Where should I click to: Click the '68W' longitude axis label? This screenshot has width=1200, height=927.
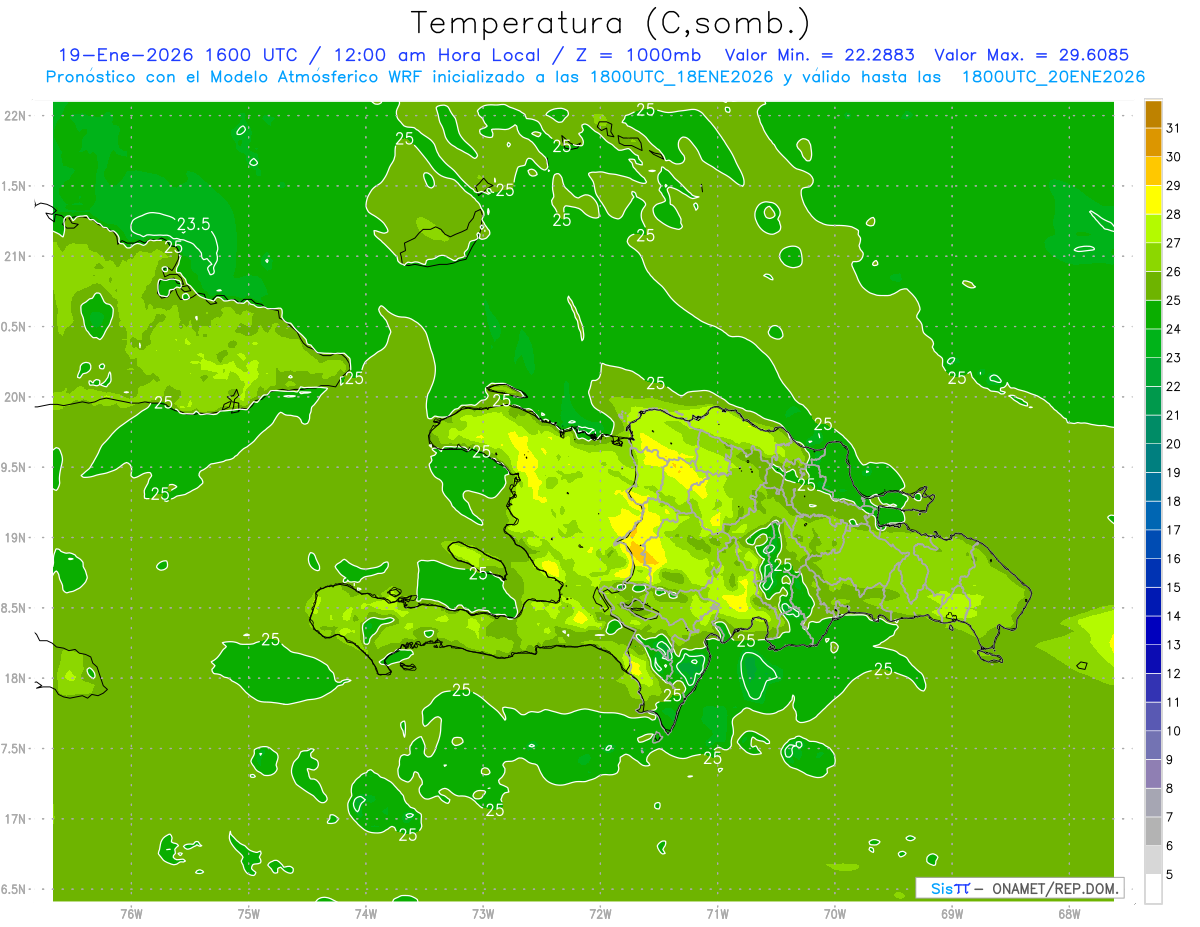point(1069,913)
